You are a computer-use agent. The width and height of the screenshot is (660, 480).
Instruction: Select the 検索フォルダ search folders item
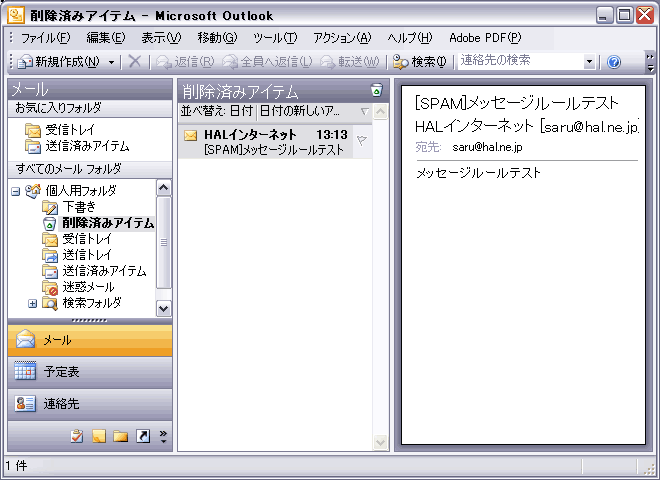[82, 303]
